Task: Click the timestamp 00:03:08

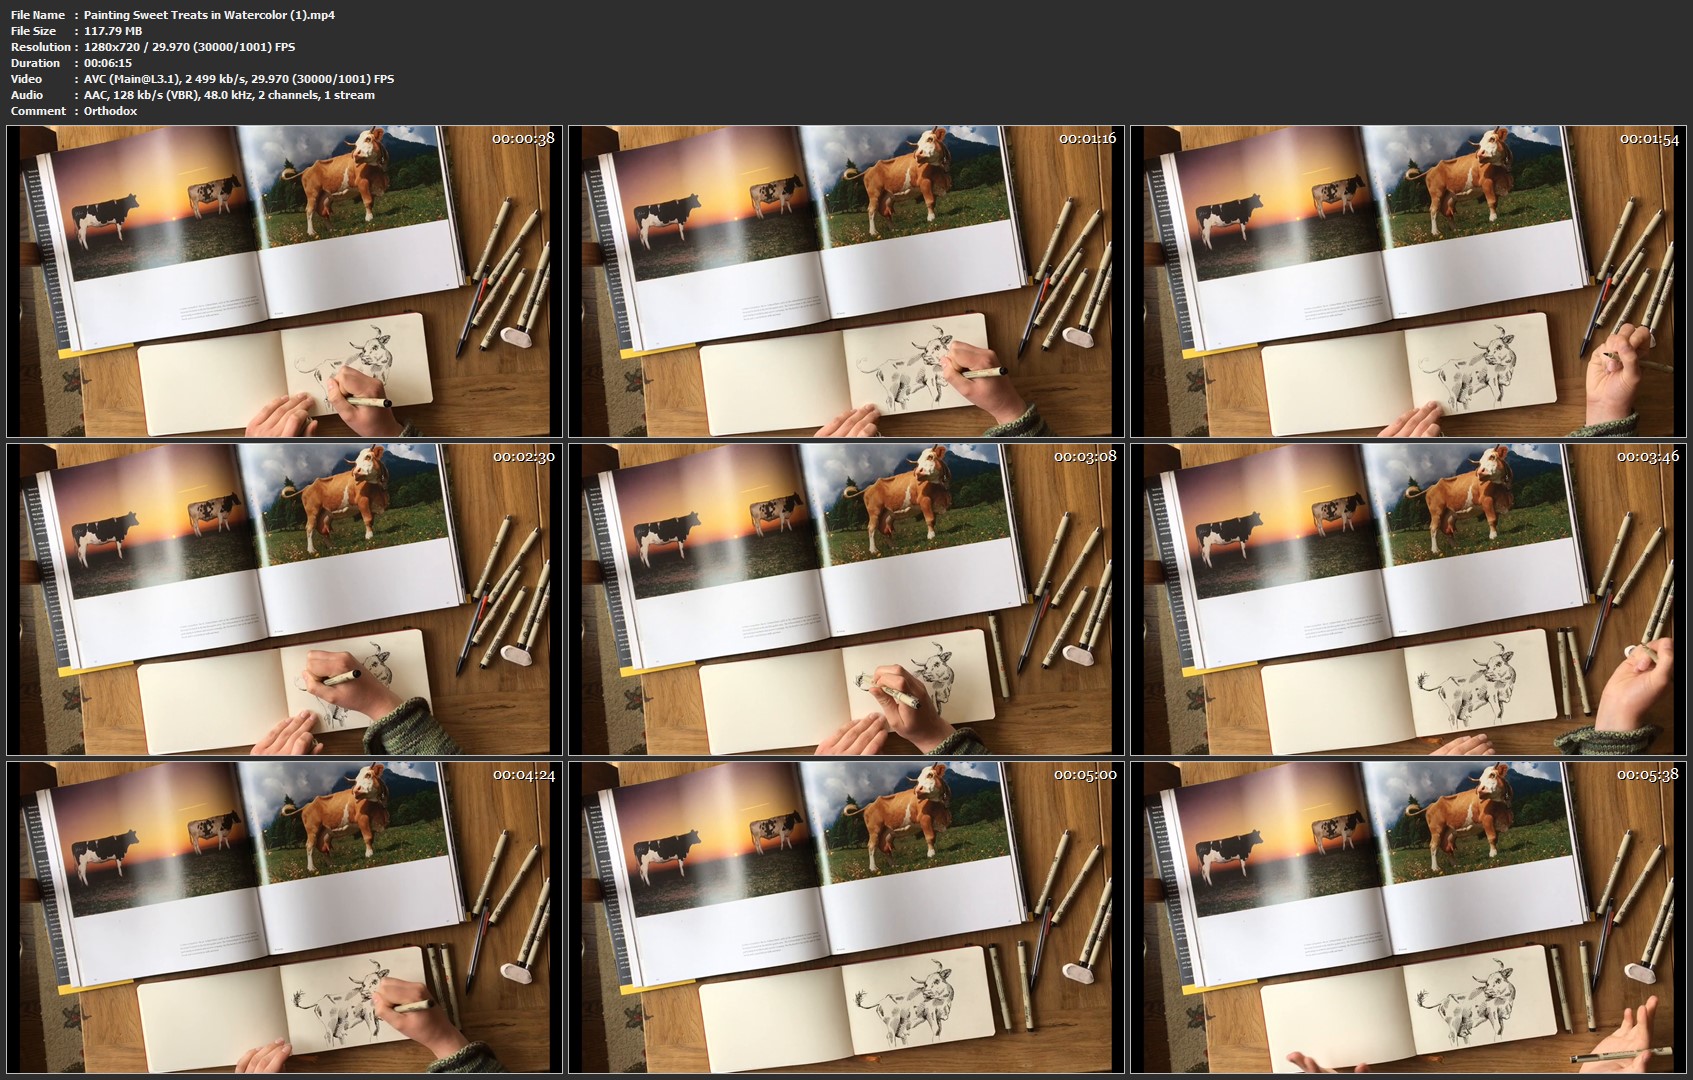Action: (x=1085, y=456)
